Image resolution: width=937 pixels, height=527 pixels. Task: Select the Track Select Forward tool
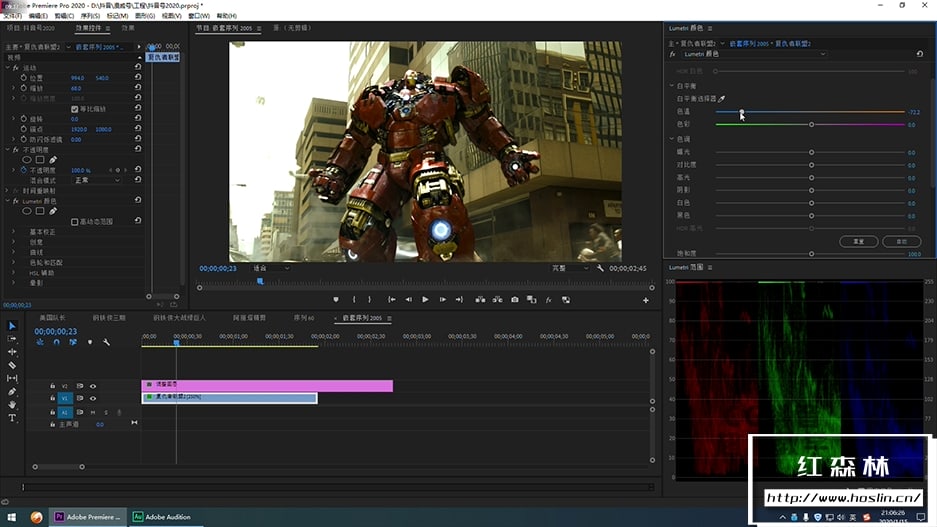click(x=12, y=339)
